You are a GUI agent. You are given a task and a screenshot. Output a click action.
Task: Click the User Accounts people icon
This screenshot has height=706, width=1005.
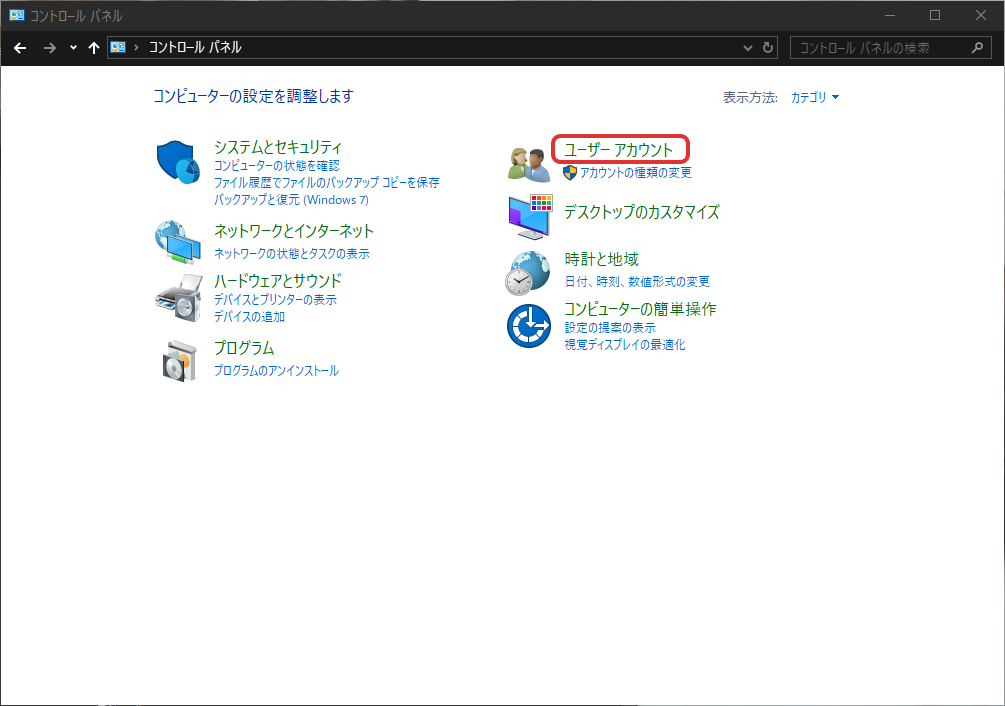529,163
